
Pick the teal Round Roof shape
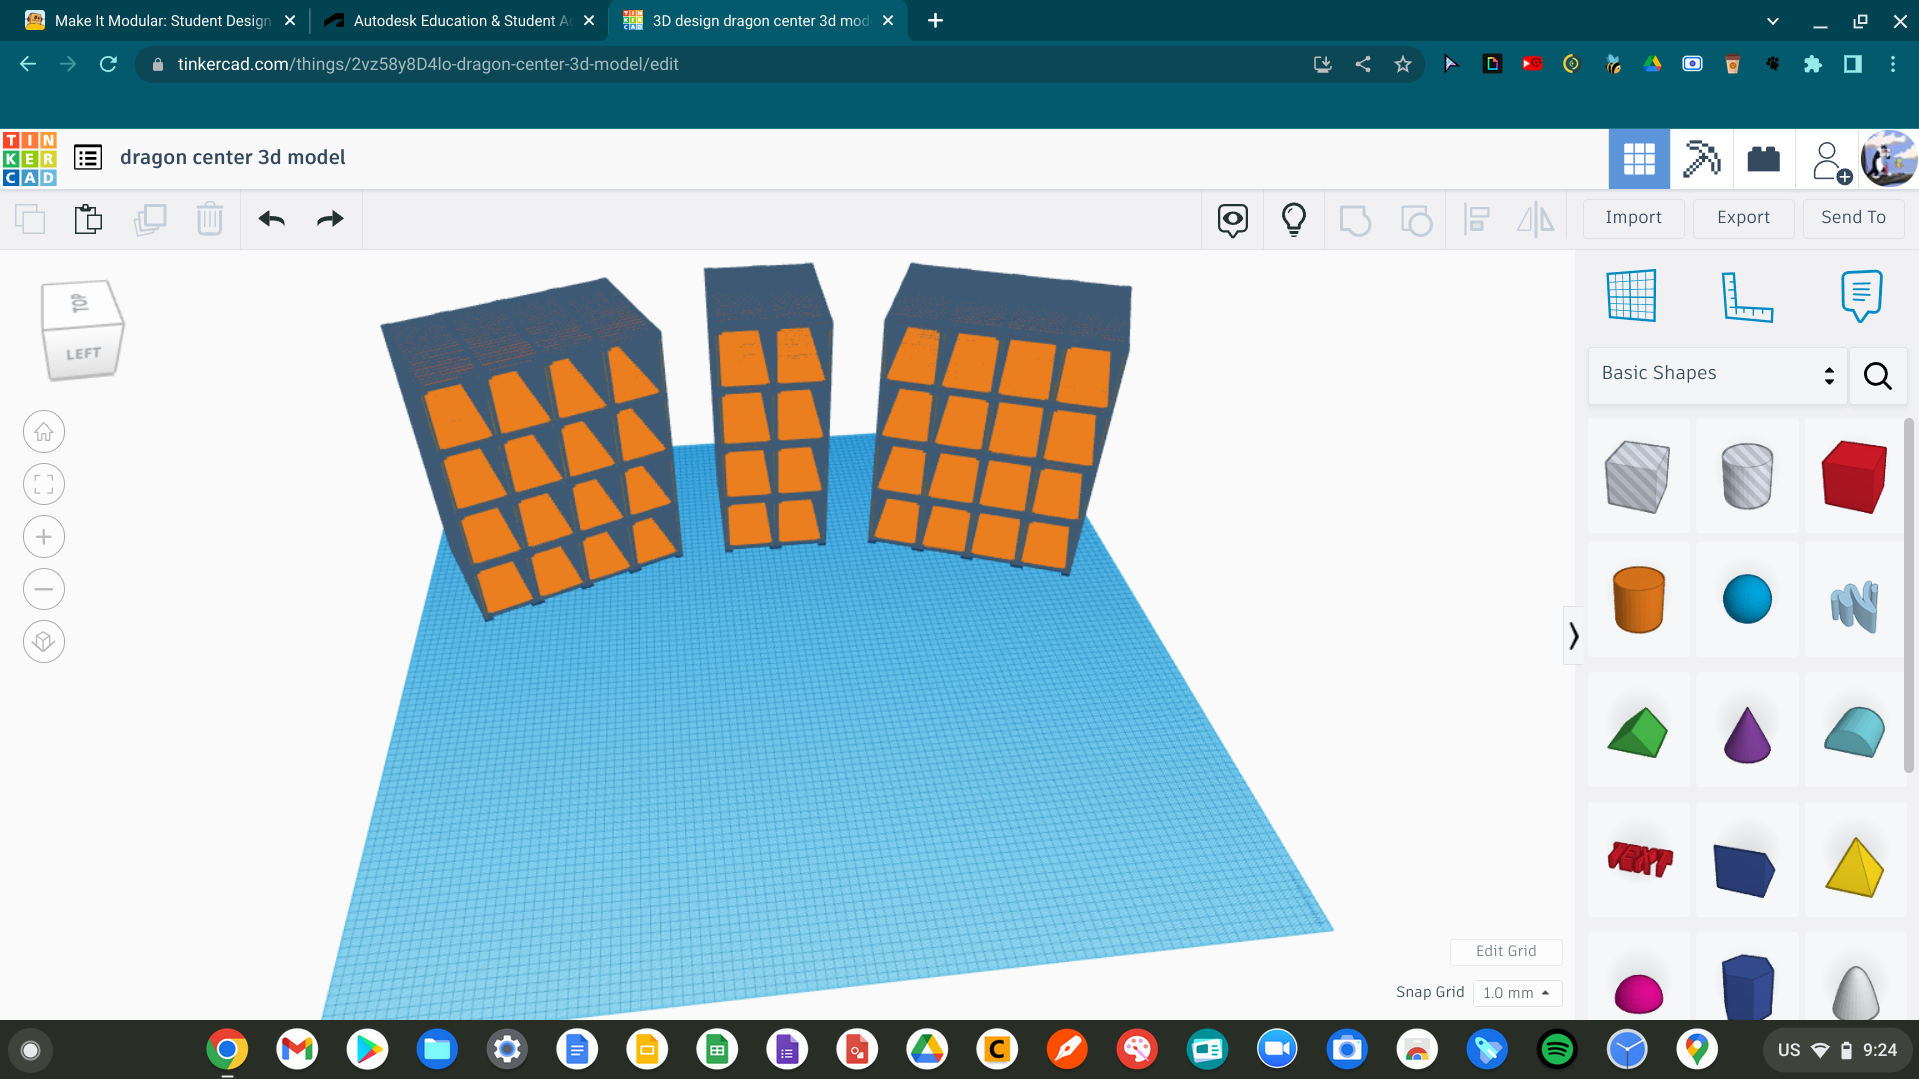pos(1854,732)
